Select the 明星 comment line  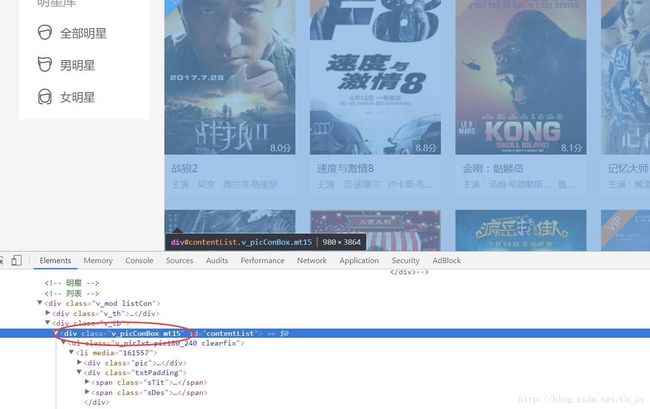pyautogui.click(x=72, y=283)
